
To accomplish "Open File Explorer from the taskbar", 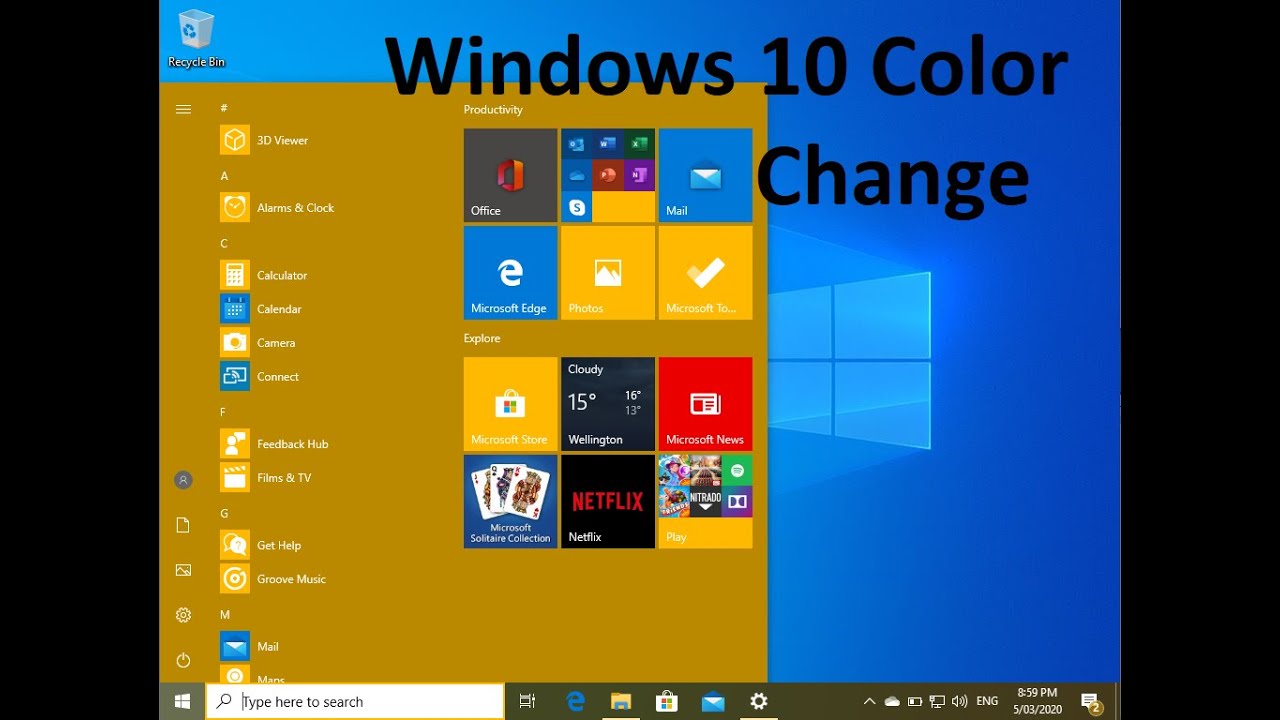I will point(621,702).
